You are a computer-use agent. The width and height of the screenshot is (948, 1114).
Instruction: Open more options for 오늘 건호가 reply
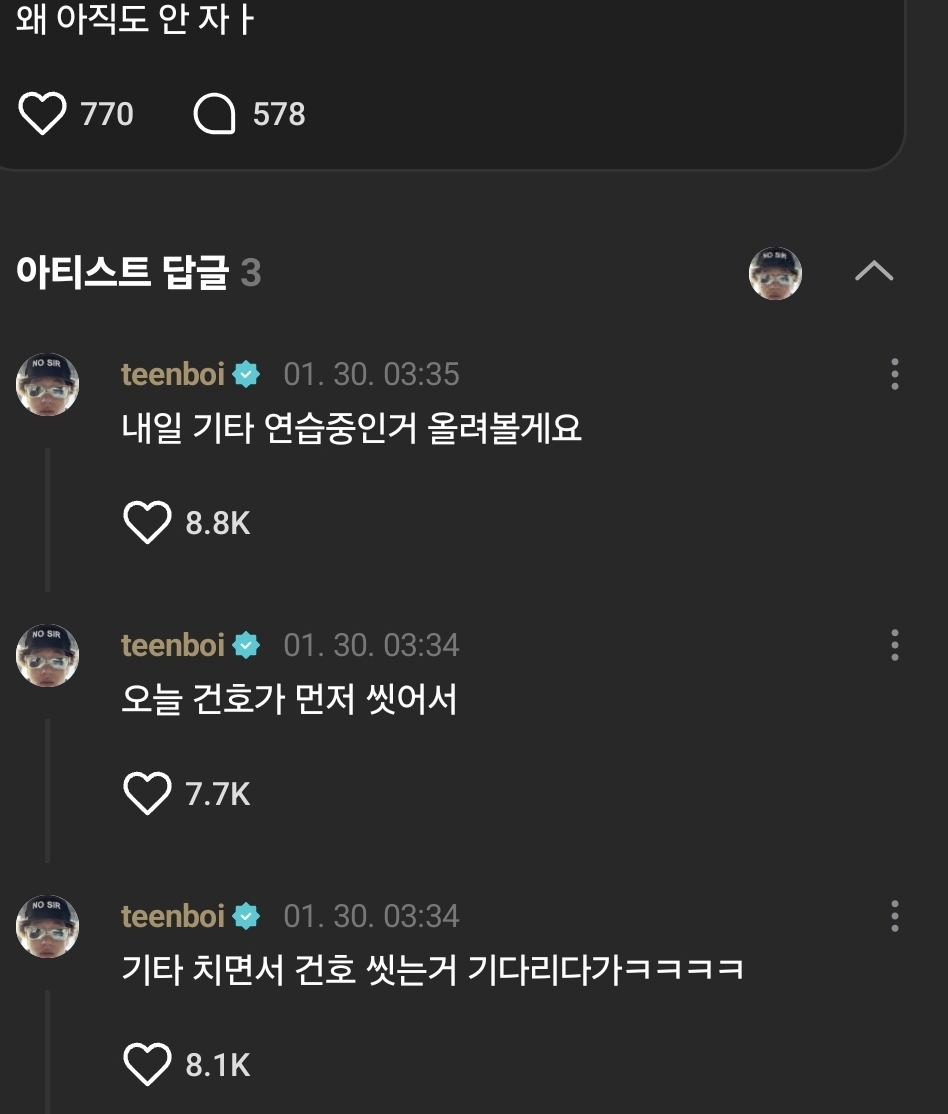pos(895,645)
